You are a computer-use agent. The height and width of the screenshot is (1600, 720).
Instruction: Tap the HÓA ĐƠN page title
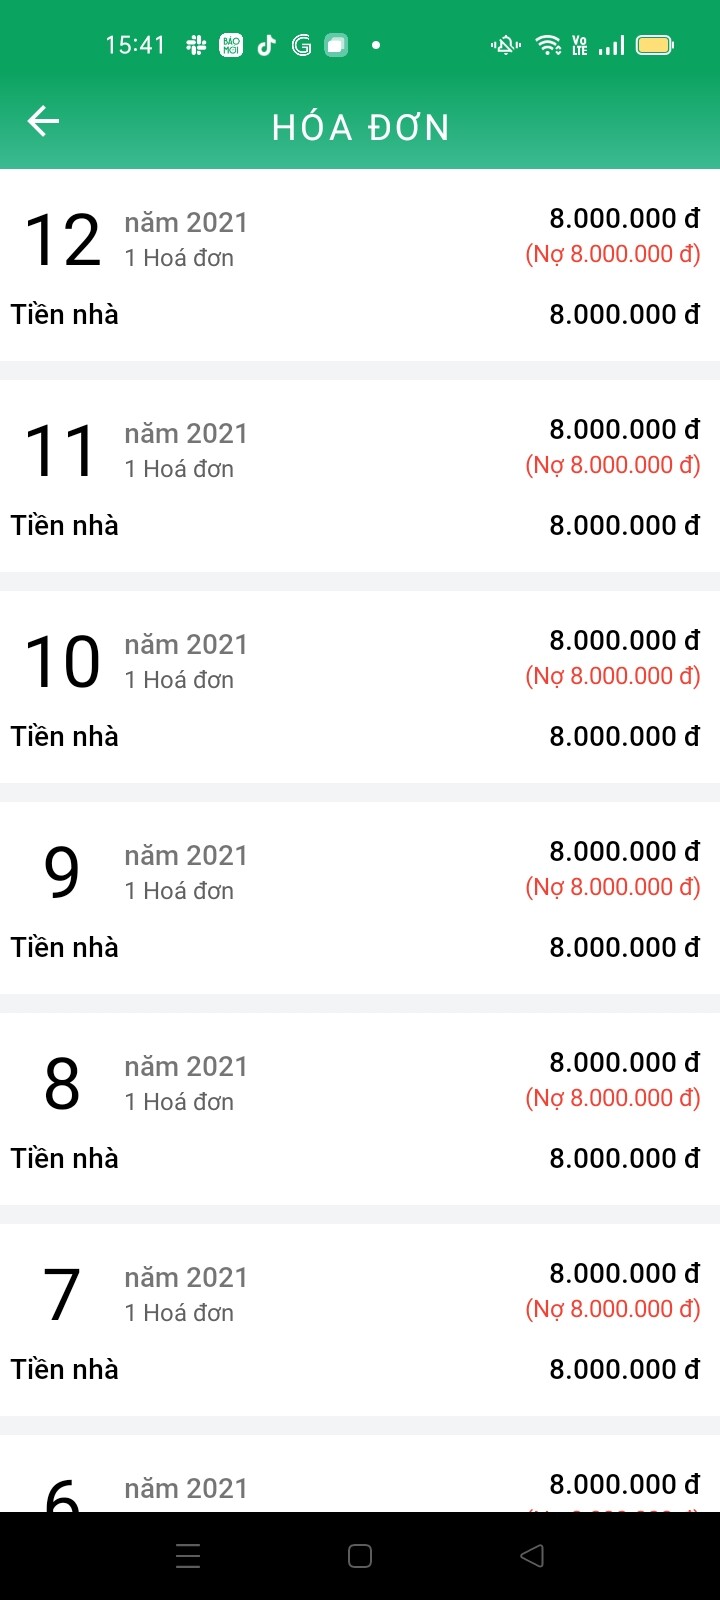pos(361,128)
